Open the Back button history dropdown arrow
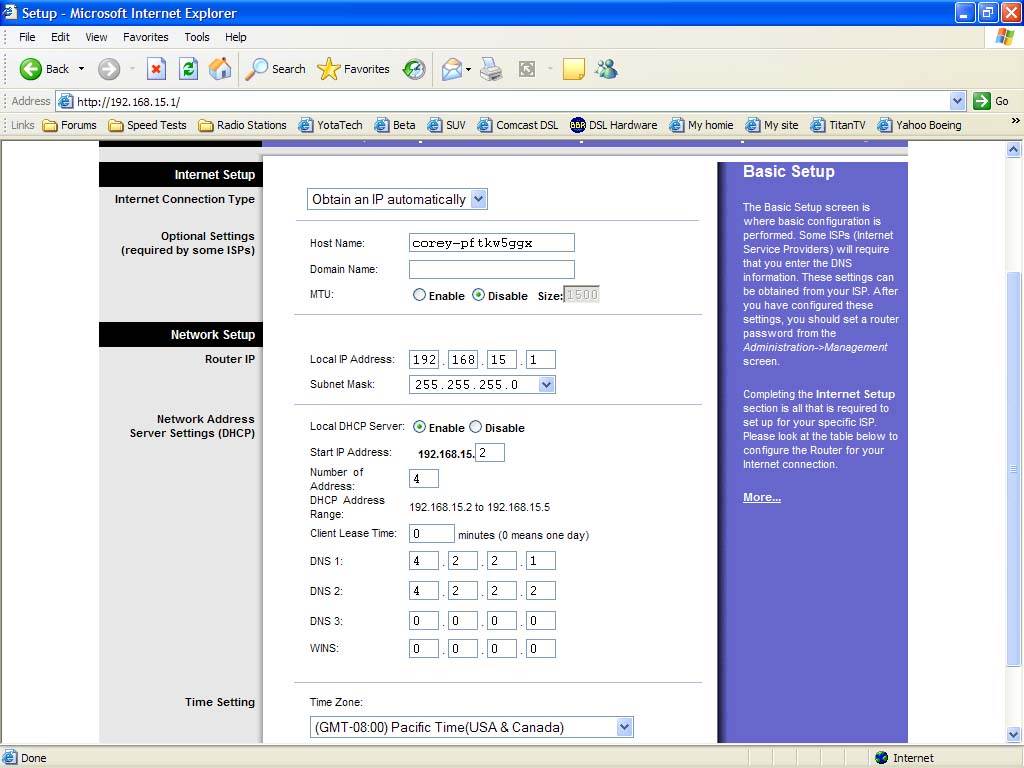The width and height of the screenshot is (1024, 768). 81,69
